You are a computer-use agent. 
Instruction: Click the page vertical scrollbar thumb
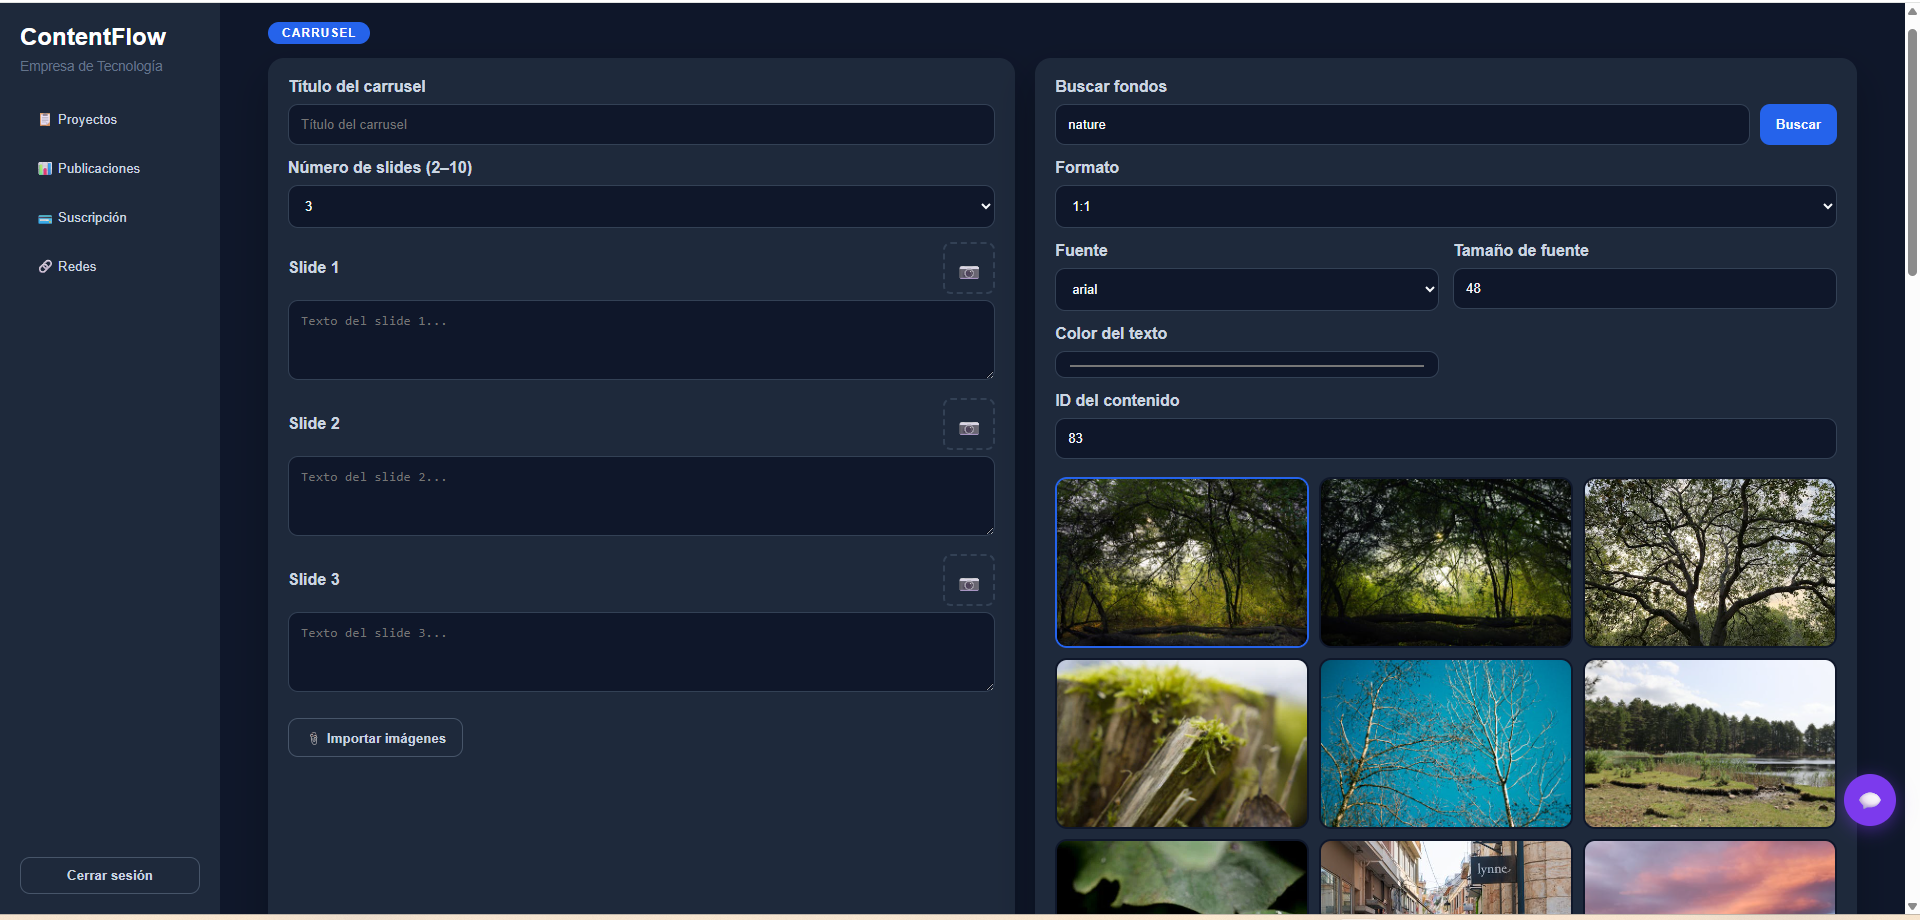coord(1912,150)
